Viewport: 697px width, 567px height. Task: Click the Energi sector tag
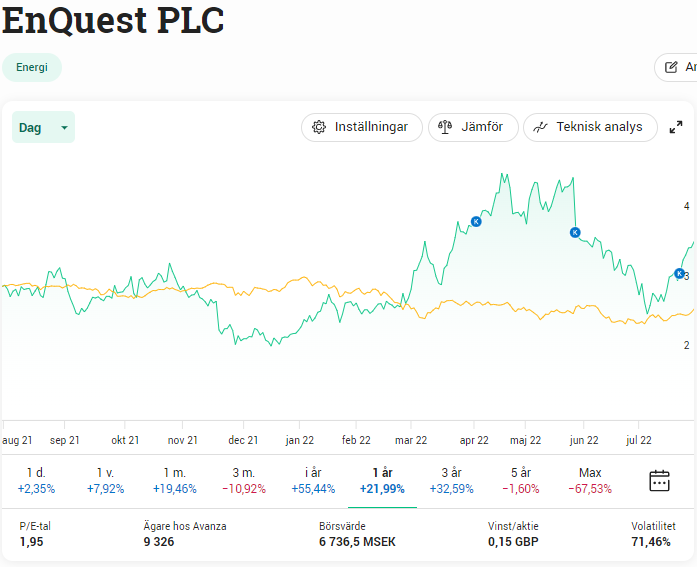(32, 67)
